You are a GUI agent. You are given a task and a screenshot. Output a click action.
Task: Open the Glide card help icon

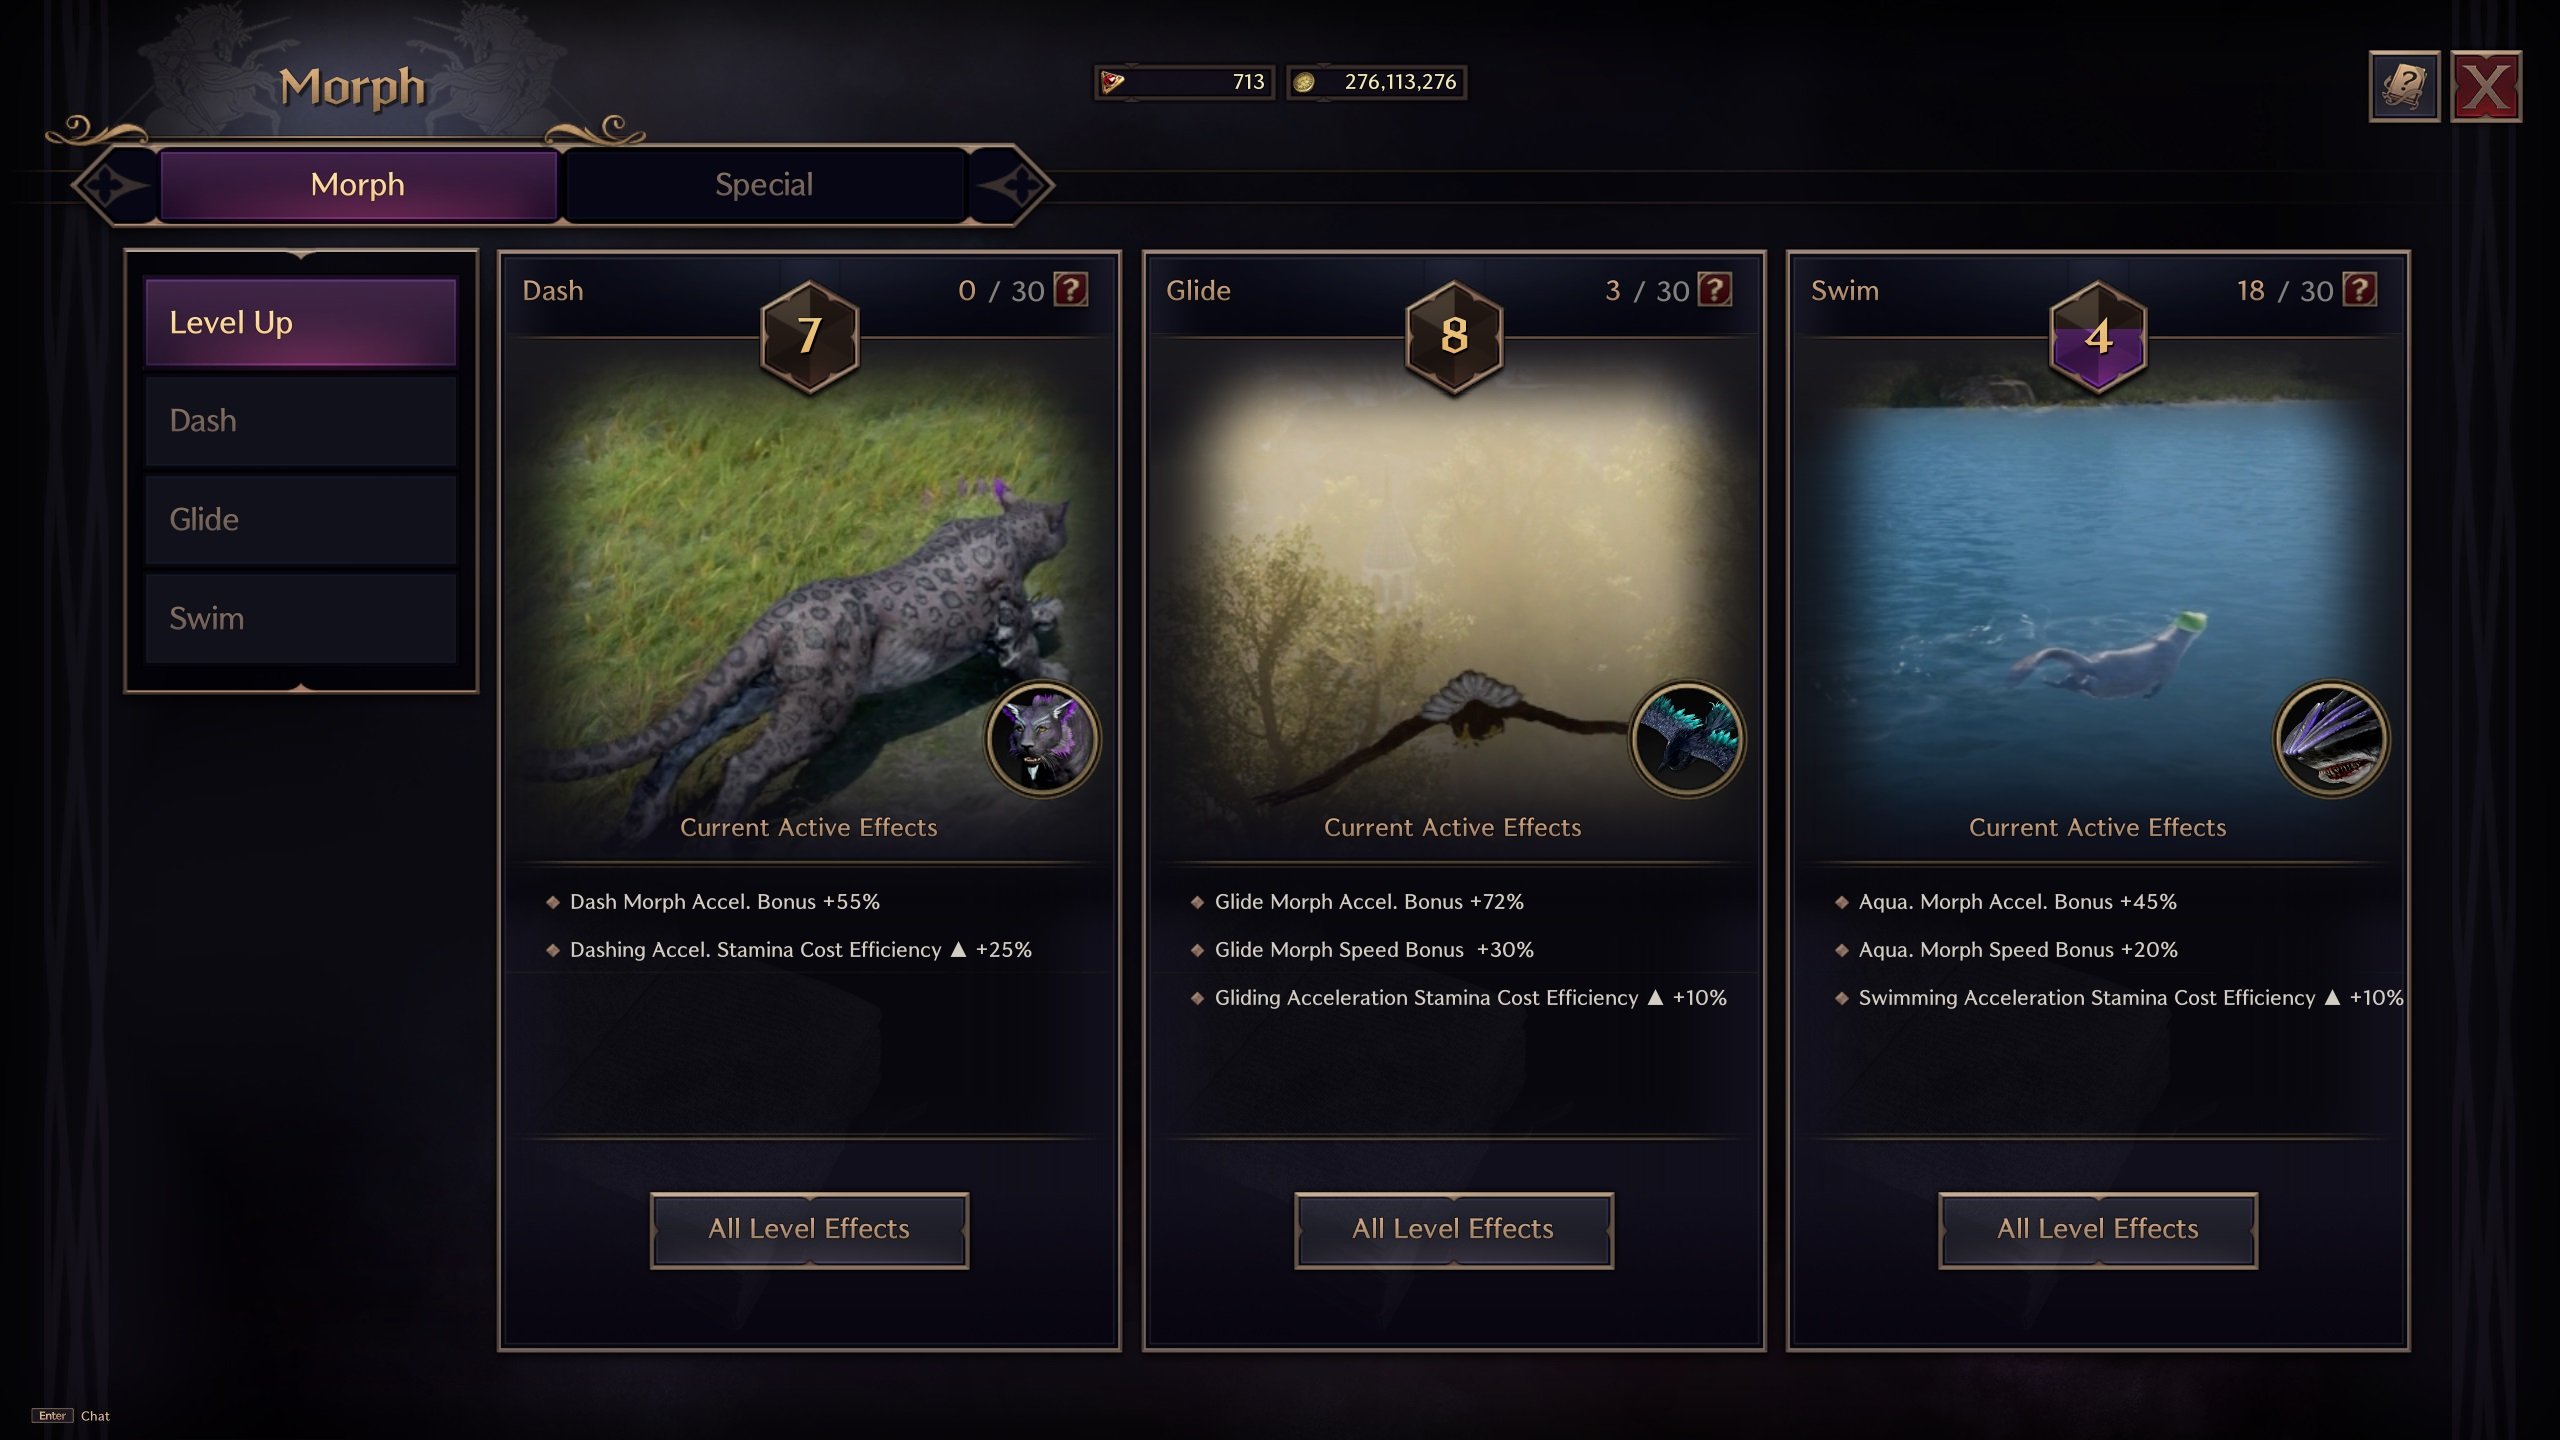[x=1715, y=290]
